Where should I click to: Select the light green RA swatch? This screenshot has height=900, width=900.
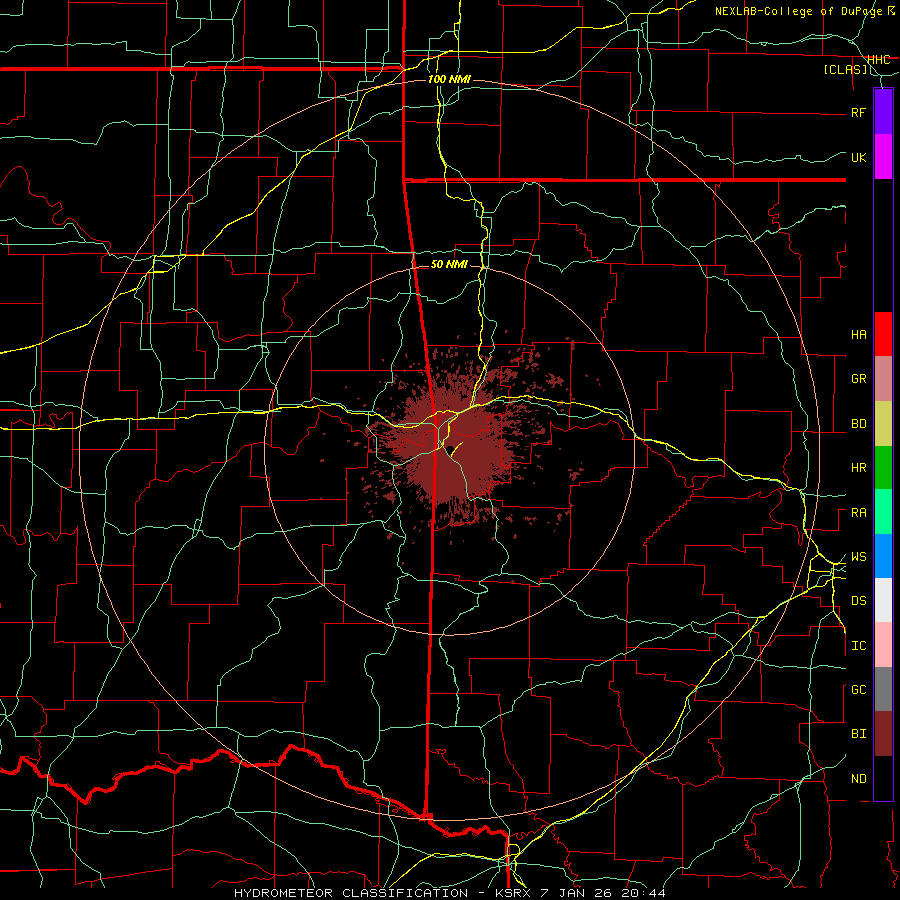(883, 512)
